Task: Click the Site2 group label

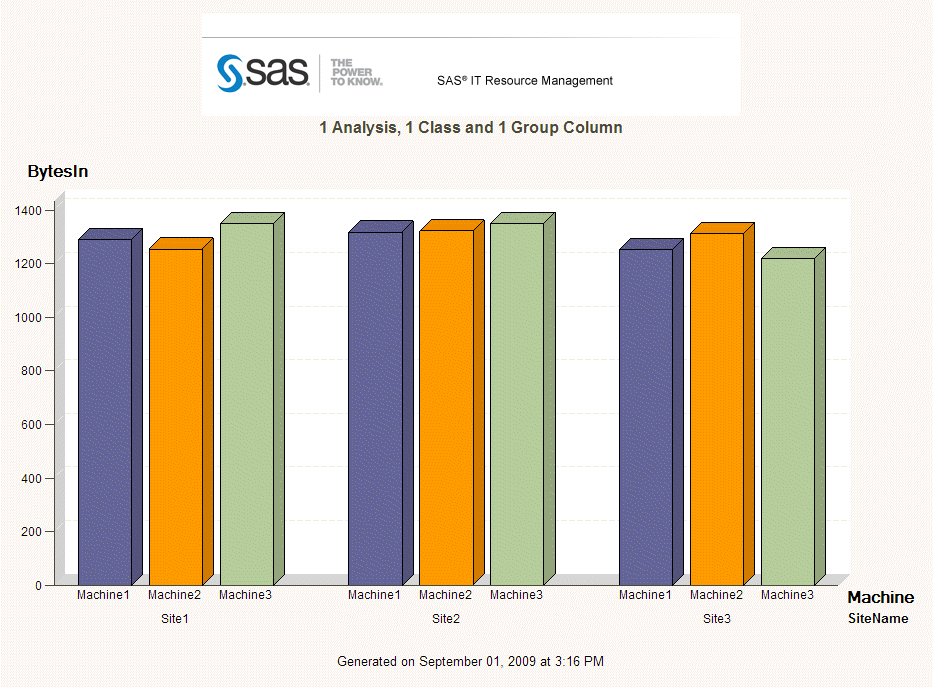Action: click(445, 619)
